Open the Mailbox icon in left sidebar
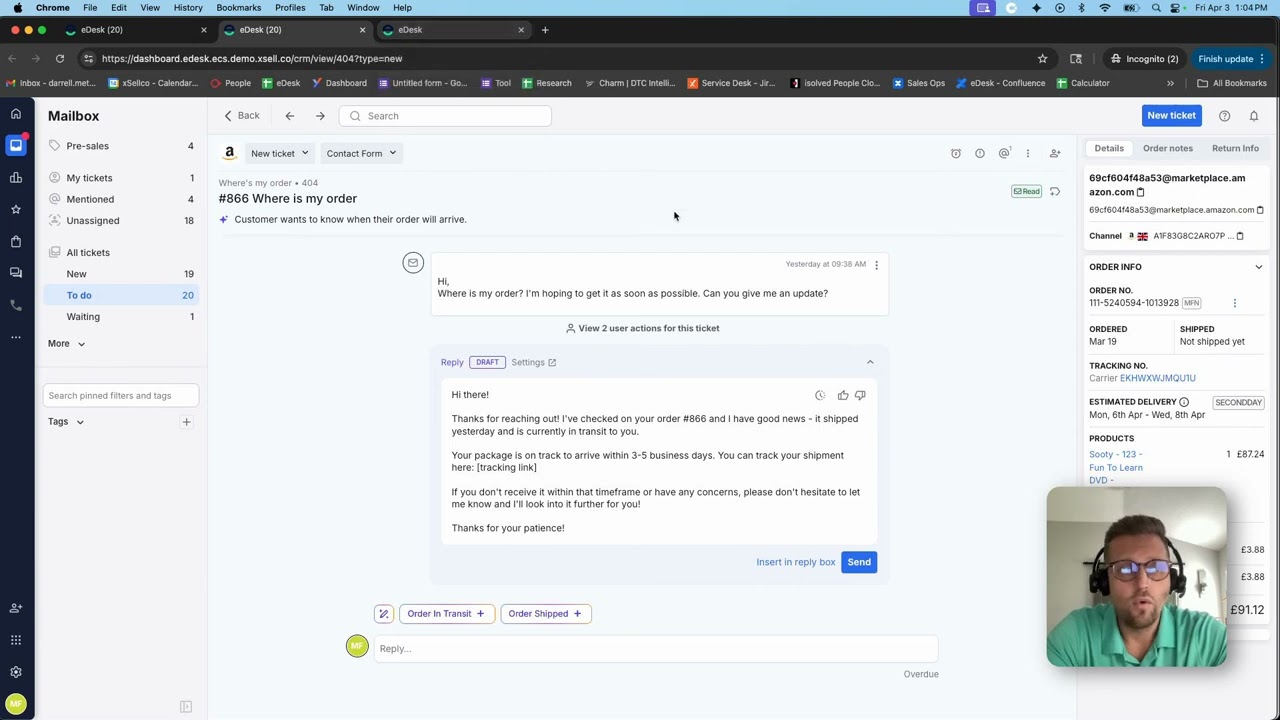 tap(15, 146)
